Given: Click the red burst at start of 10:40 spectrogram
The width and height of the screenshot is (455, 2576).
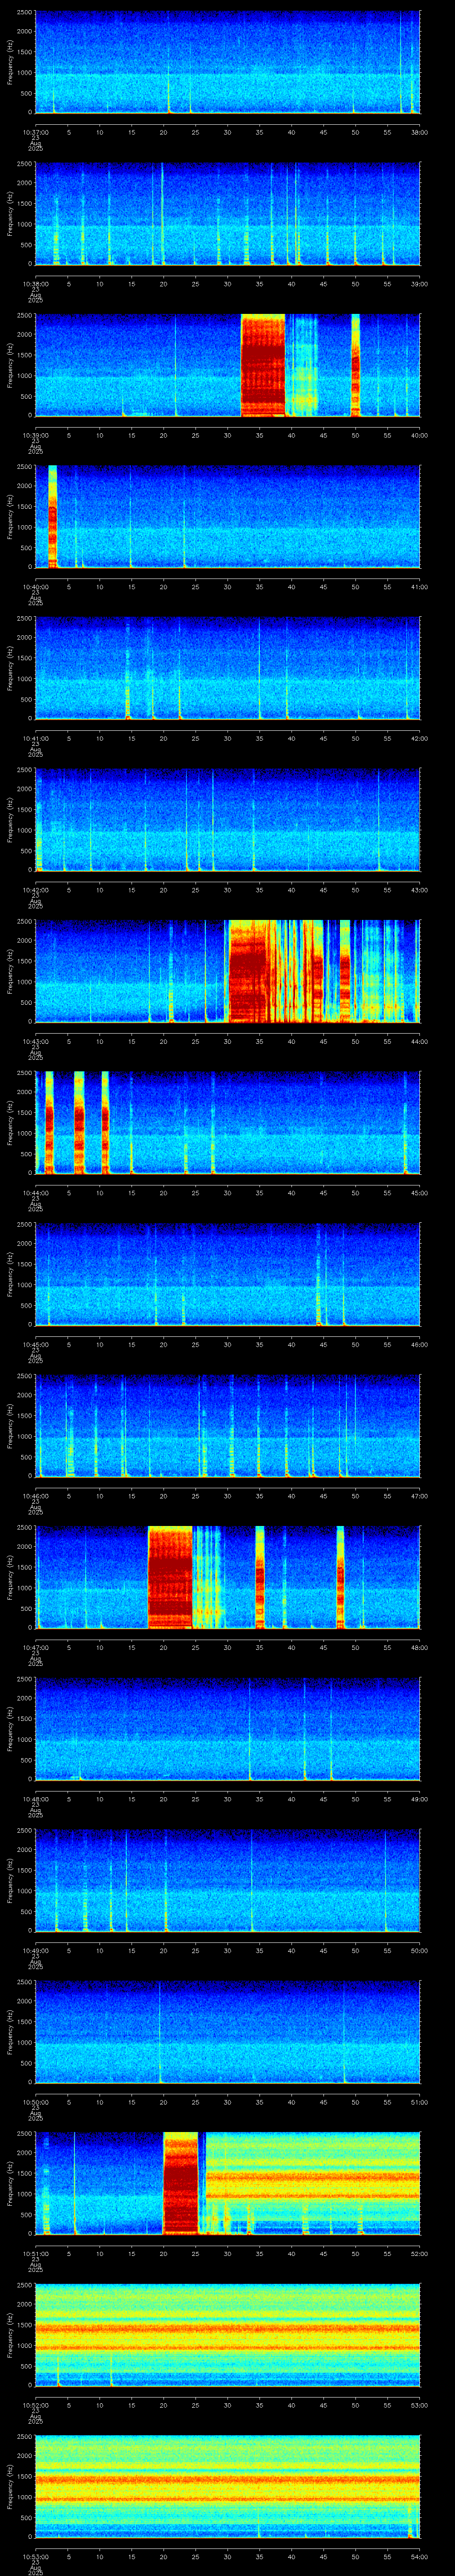Looking at the screenshot, I should [x=52, y=516].
